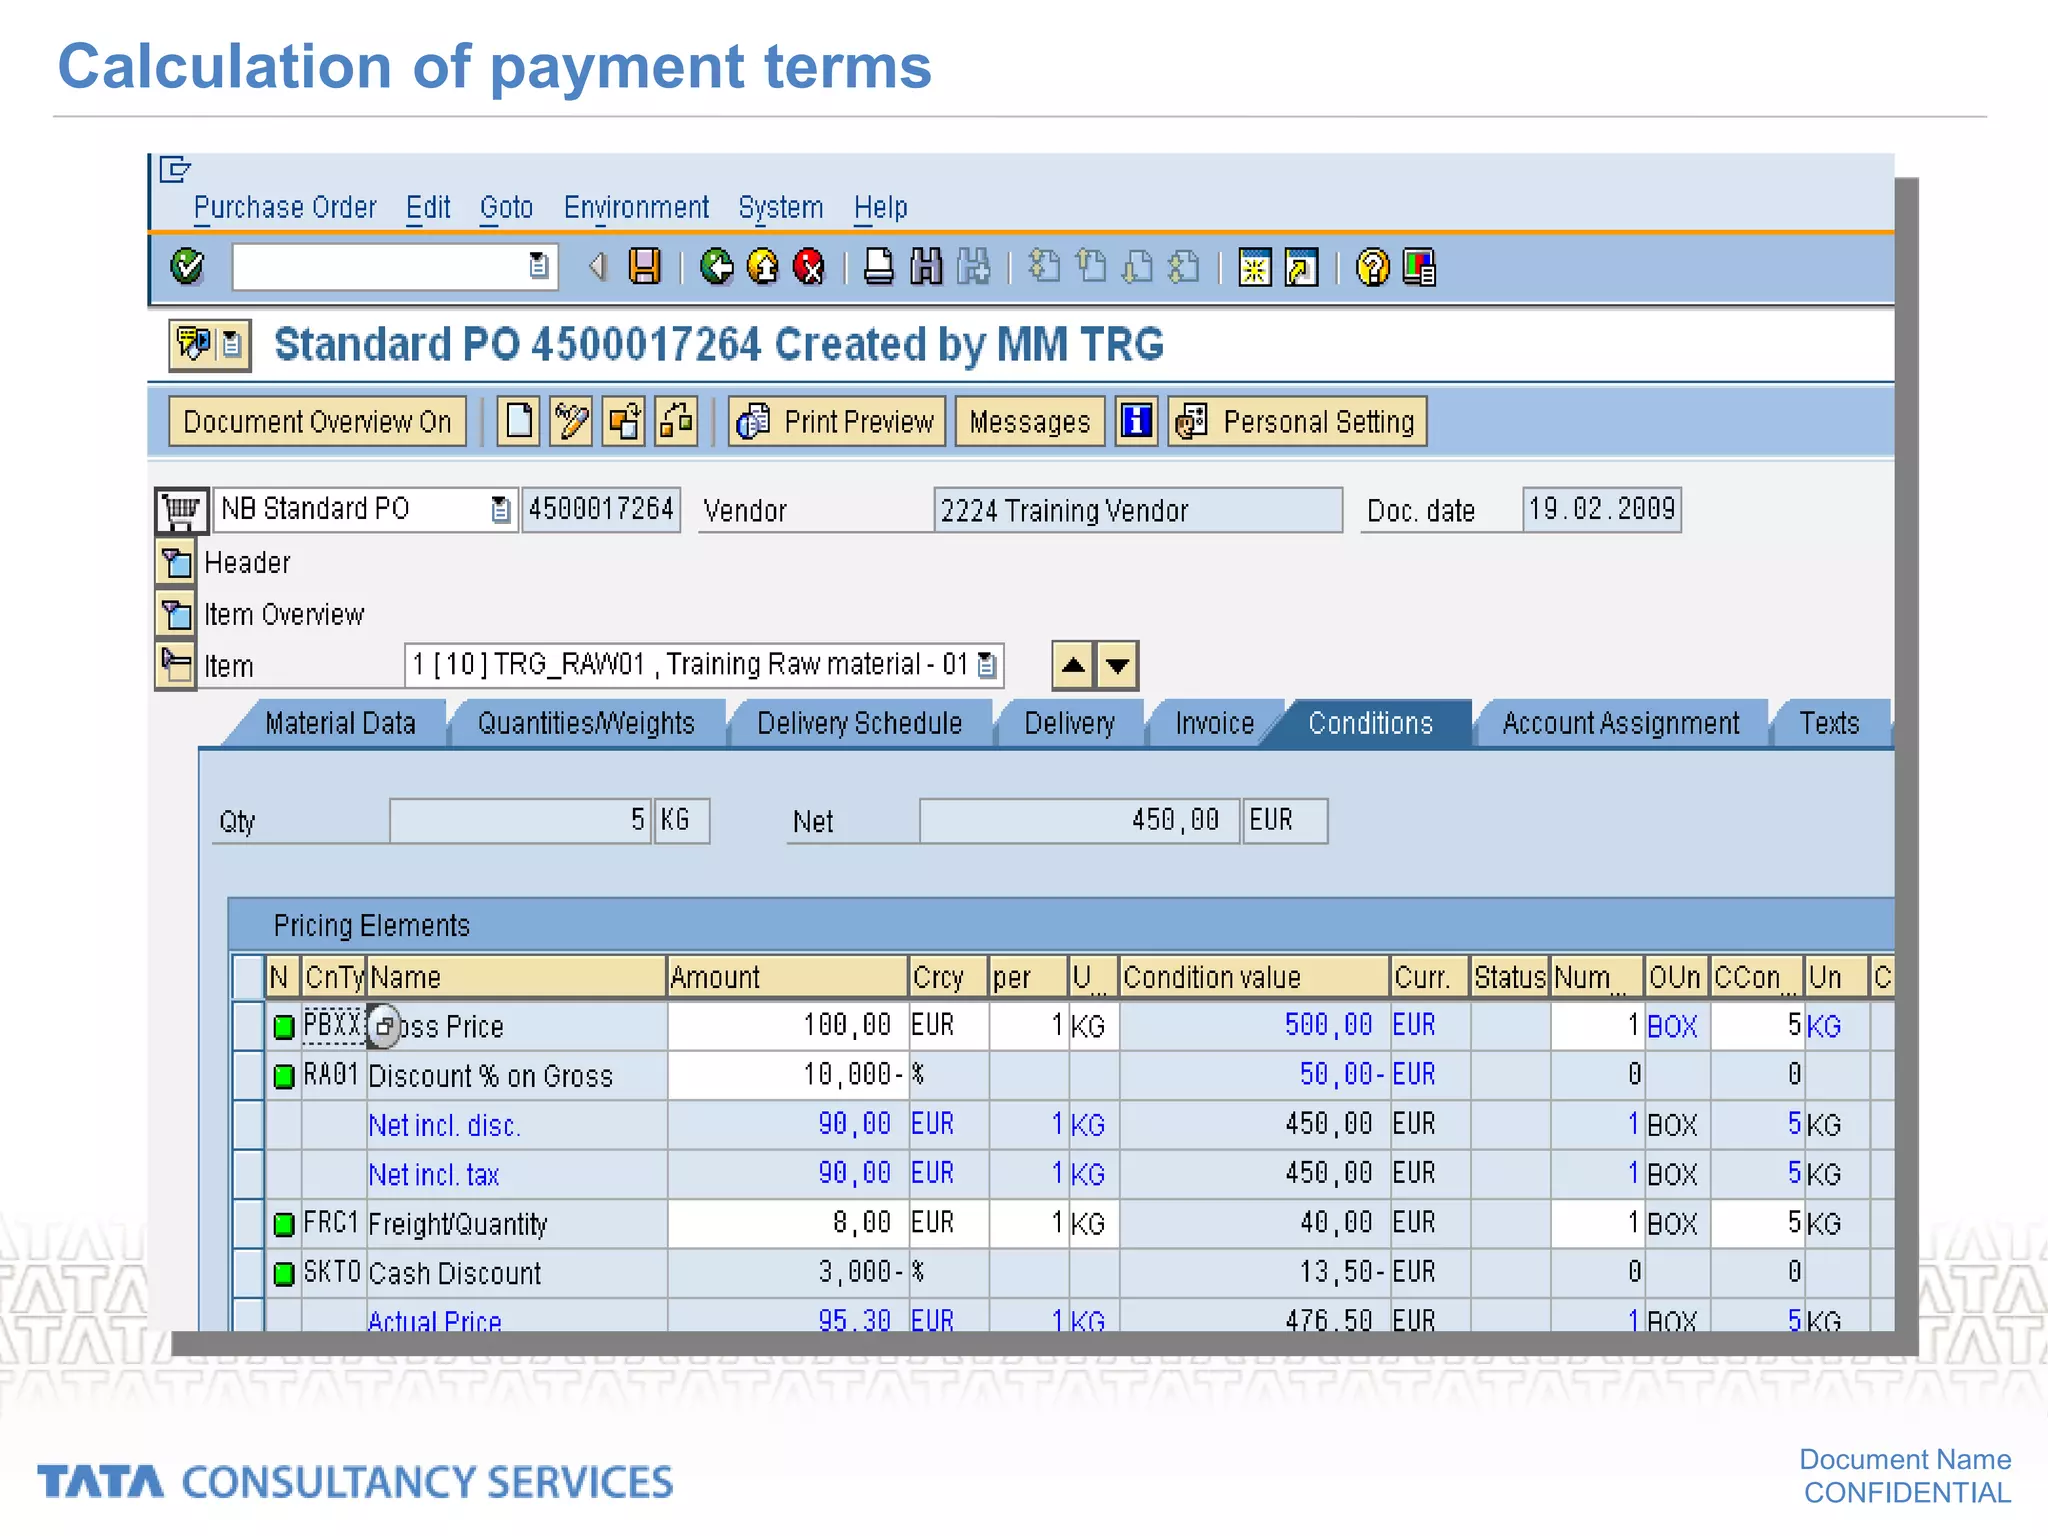The height and width of the screenshot is (1536, 2048).
Task: Click the Find binoculars icon
Action: (x=926, y=267)
